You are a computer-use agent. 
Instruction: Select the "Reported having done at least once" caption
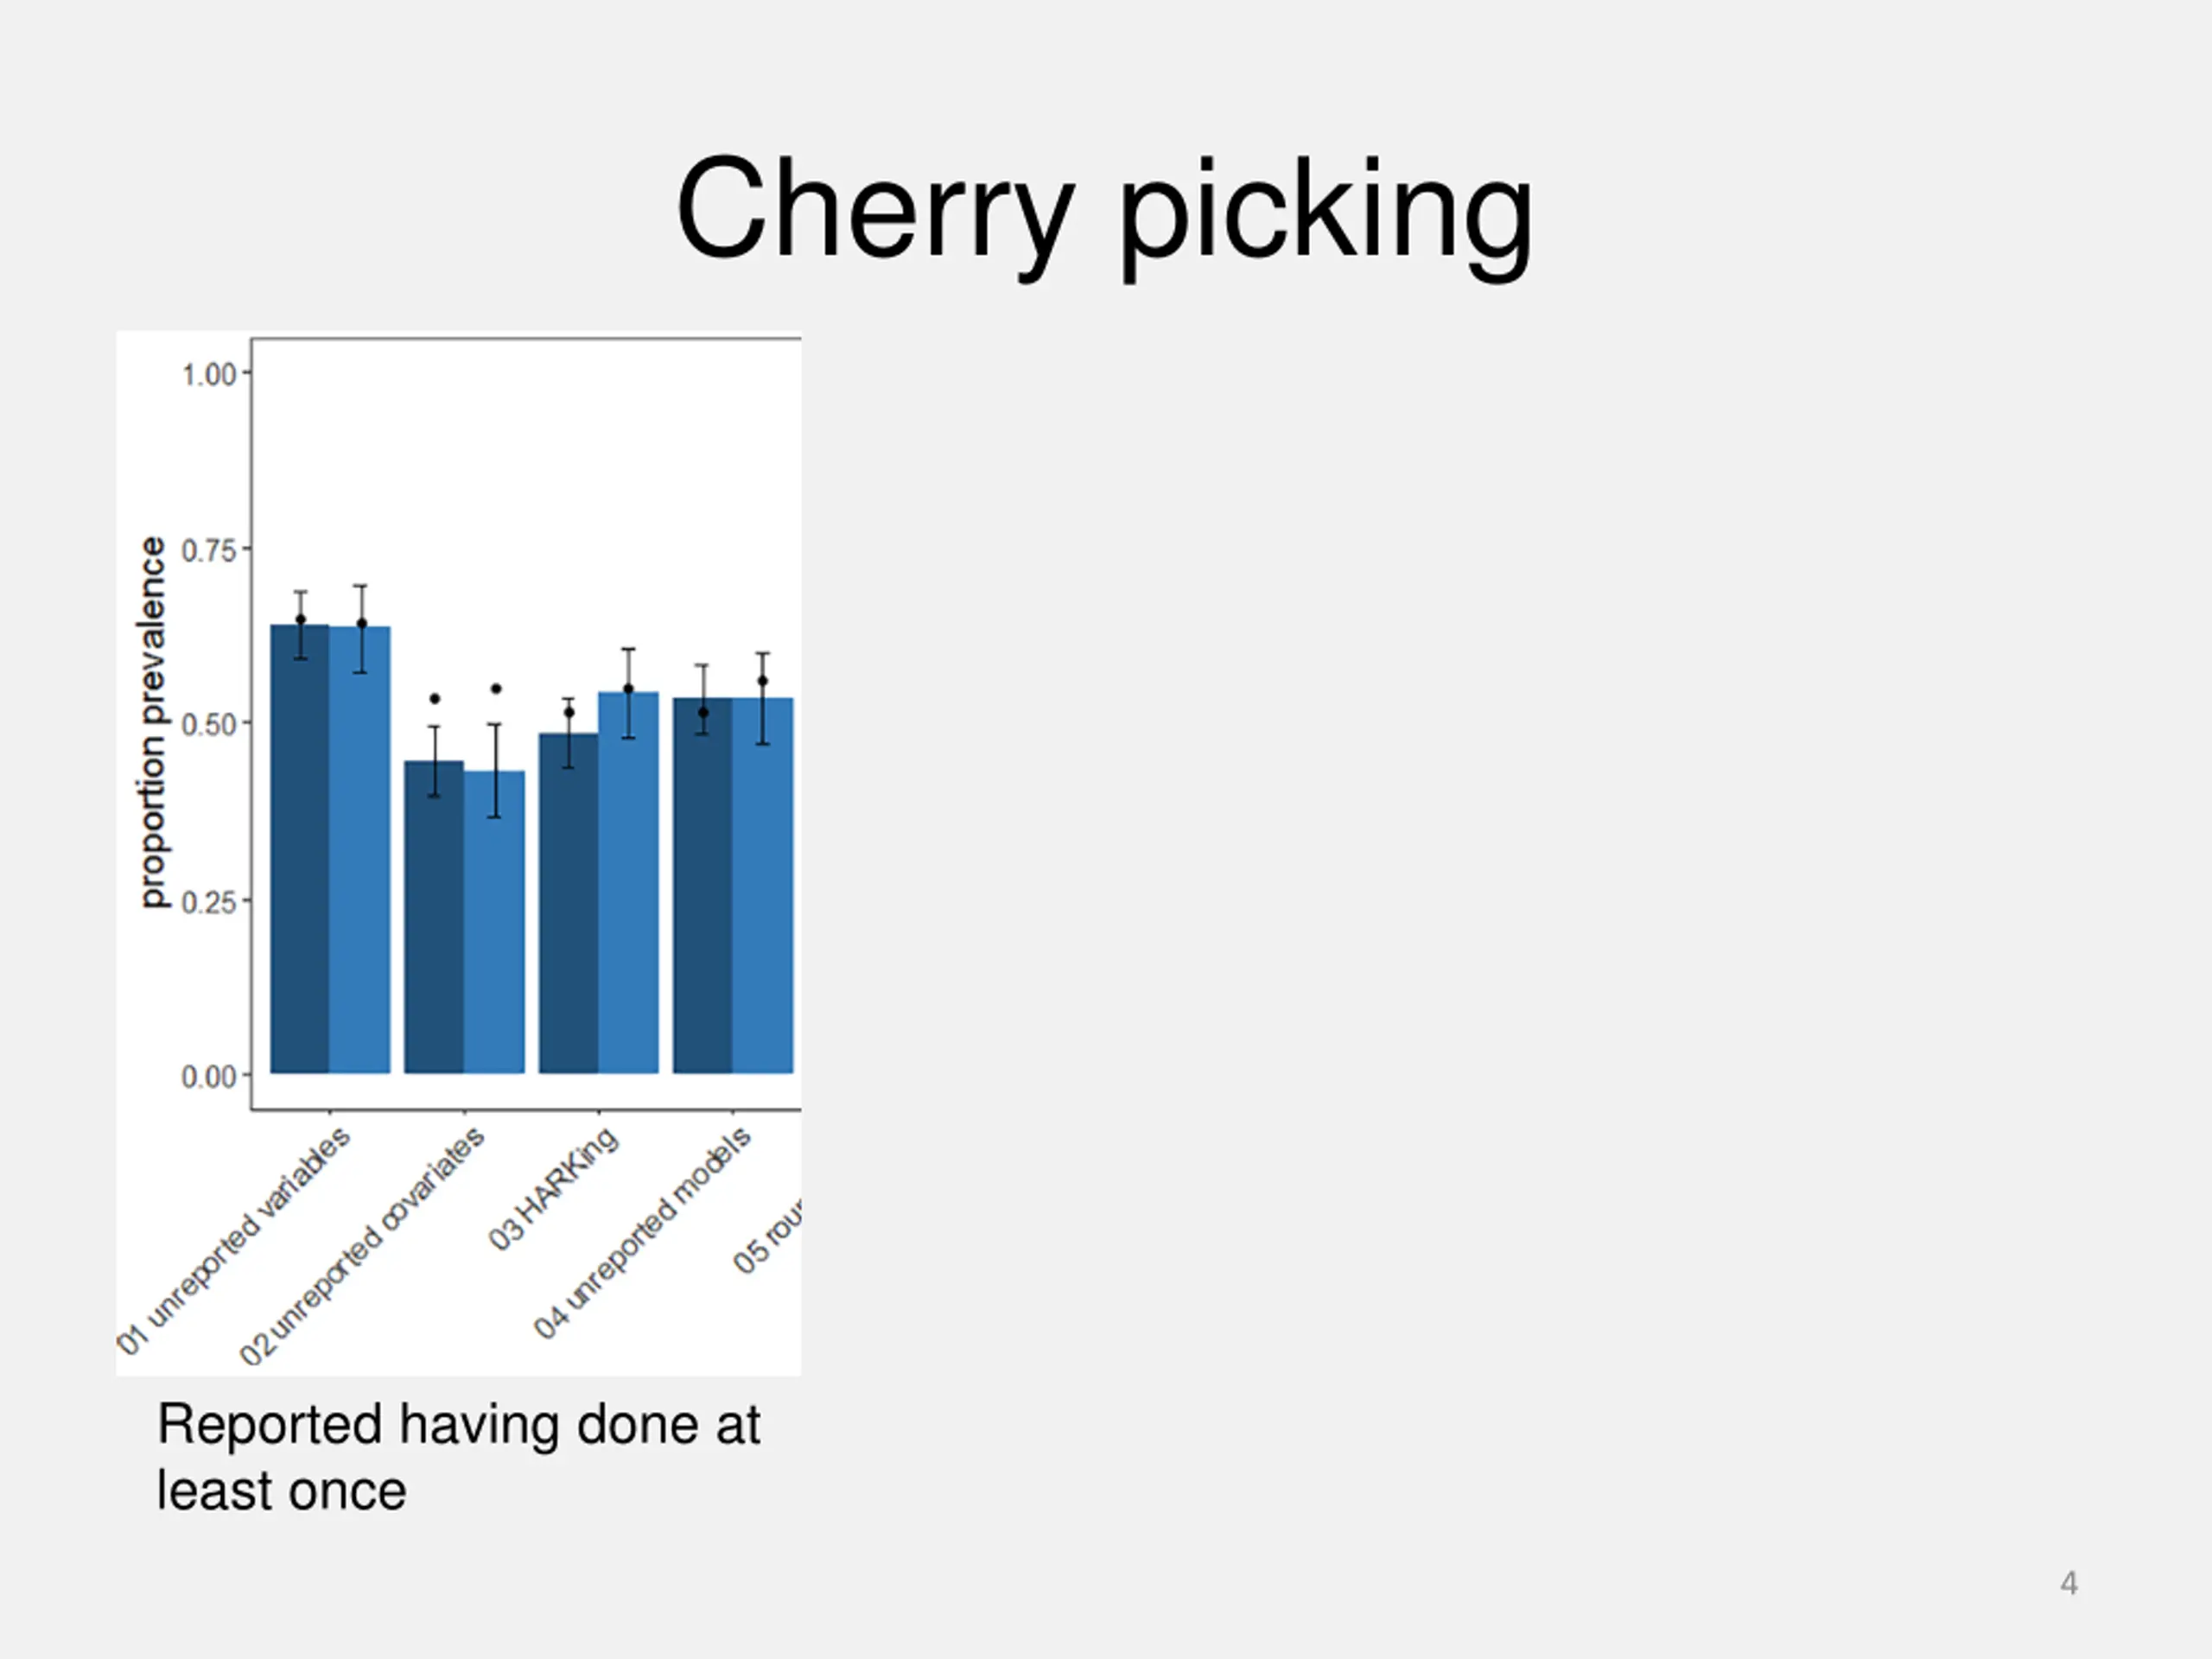pyautogui.click(x=458, y=1457)
